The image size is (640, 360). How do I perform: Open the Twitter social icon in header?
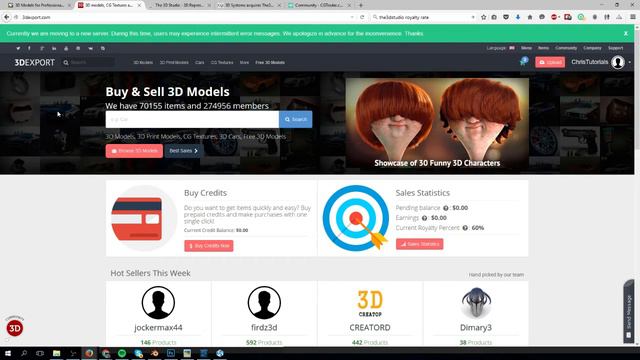pyautogui.click(x=18, y=48)
